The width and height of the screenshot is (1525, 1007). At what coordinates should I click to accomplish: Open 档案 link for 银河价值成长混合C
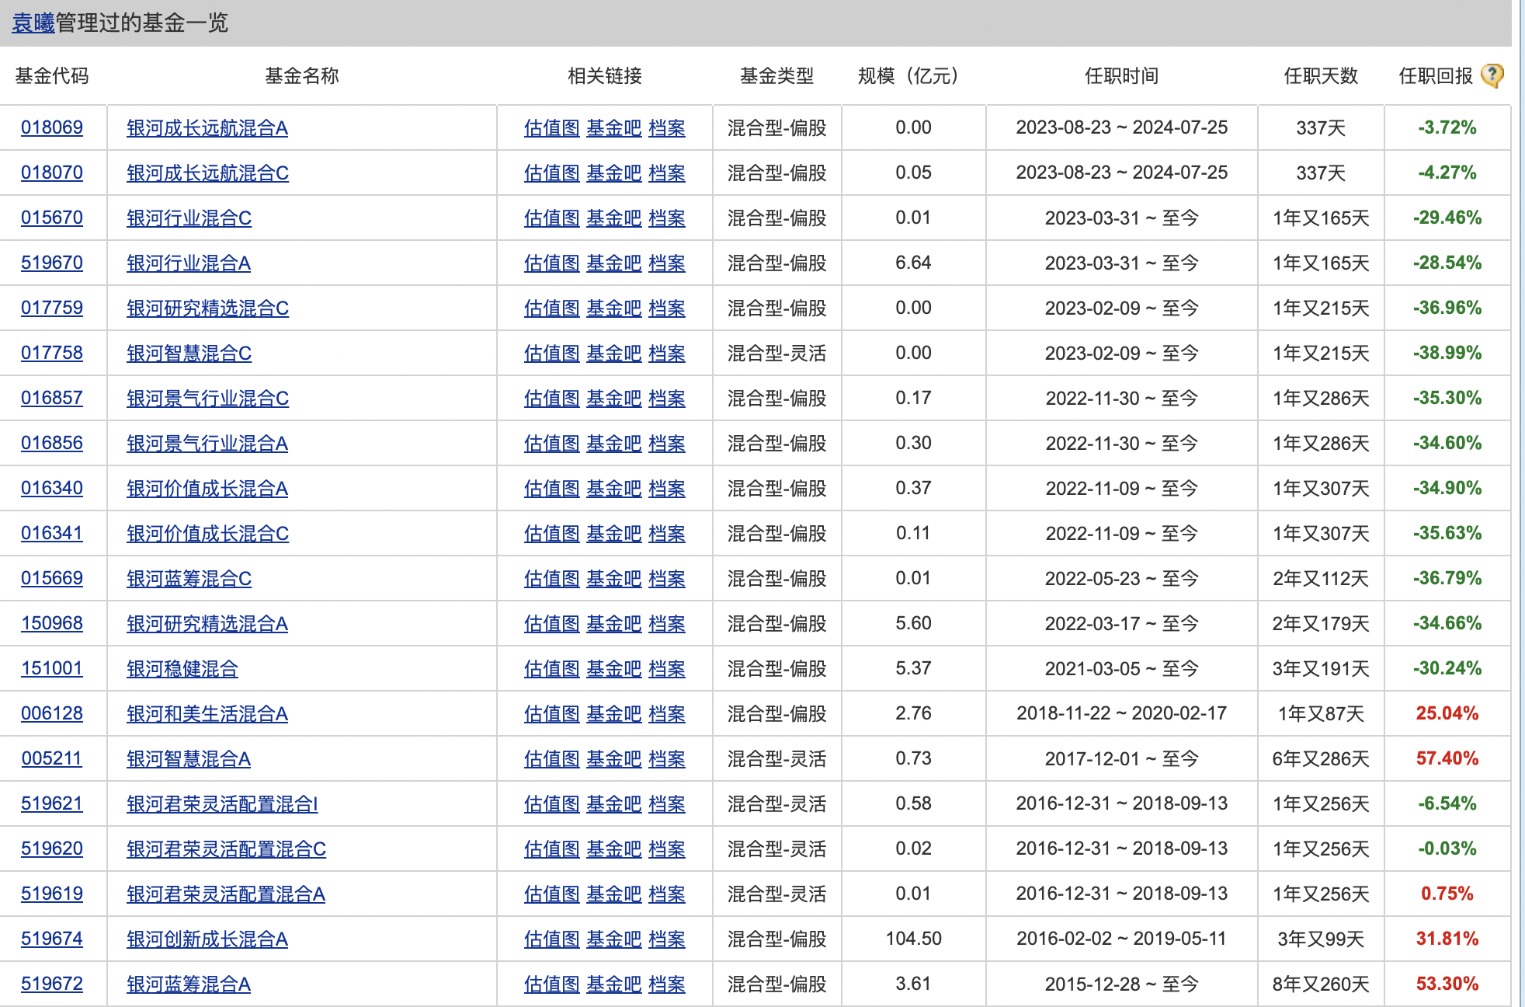pos(666,533)
